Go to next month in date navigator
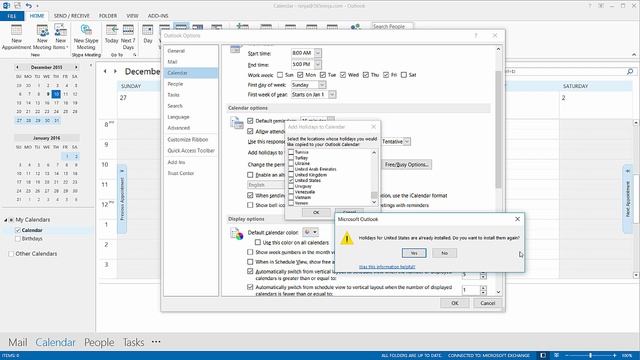Screen dimensions: 640x360 tap(76, 67)
